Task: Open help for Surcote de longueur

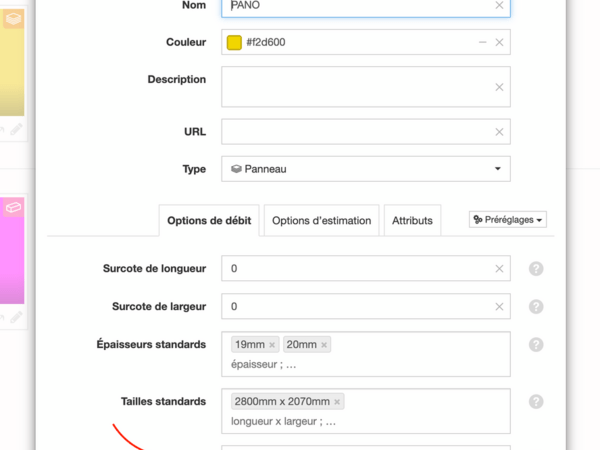Action: coord(536,269)
